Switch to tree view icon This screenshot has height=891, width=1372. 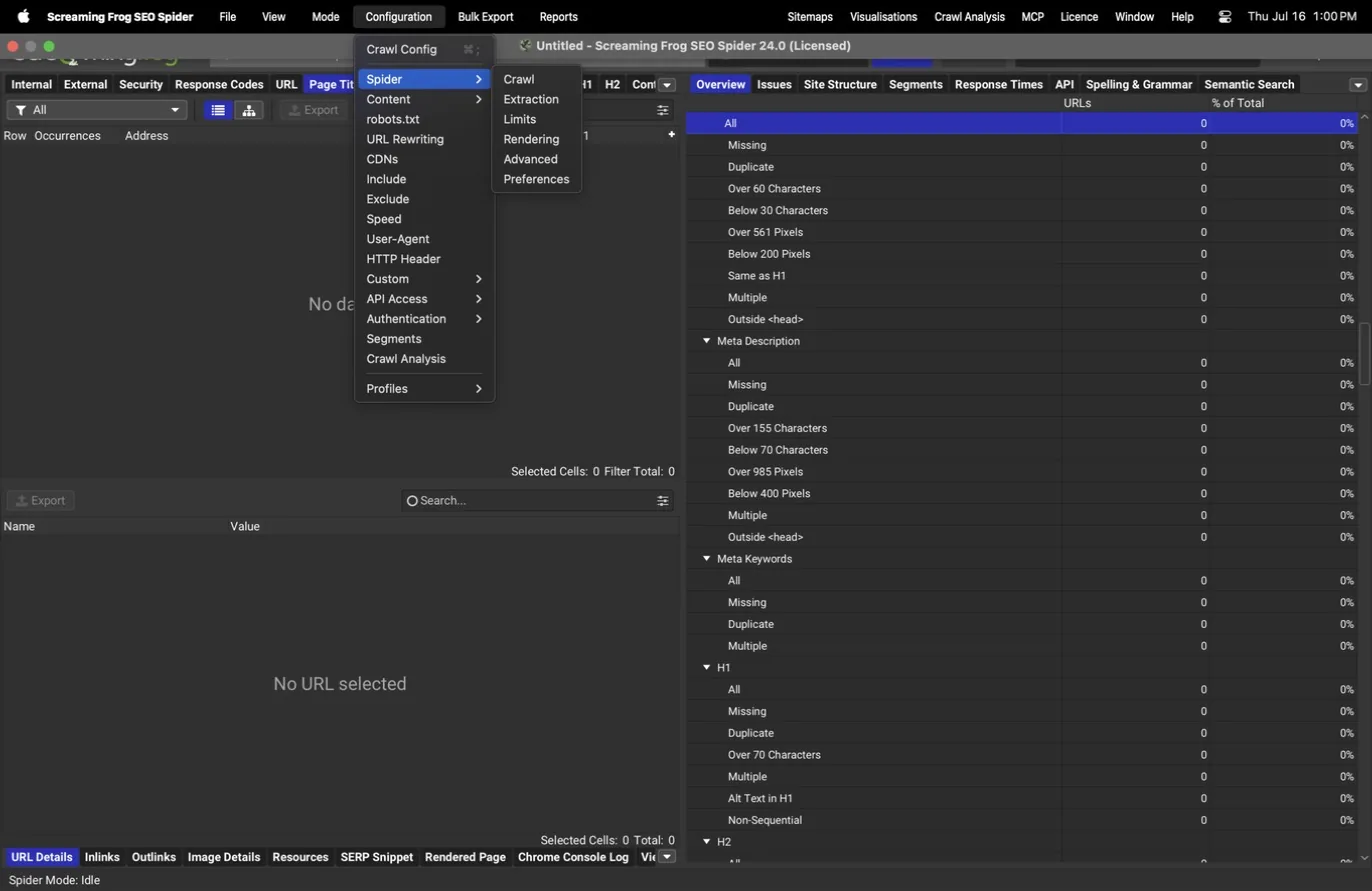(248, 110)
